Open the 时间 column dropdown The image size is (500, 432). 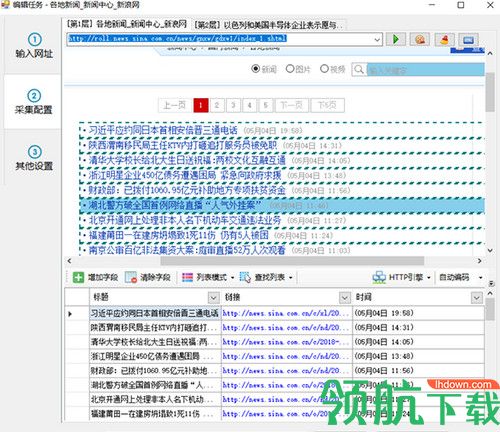[x=477, y=298]
